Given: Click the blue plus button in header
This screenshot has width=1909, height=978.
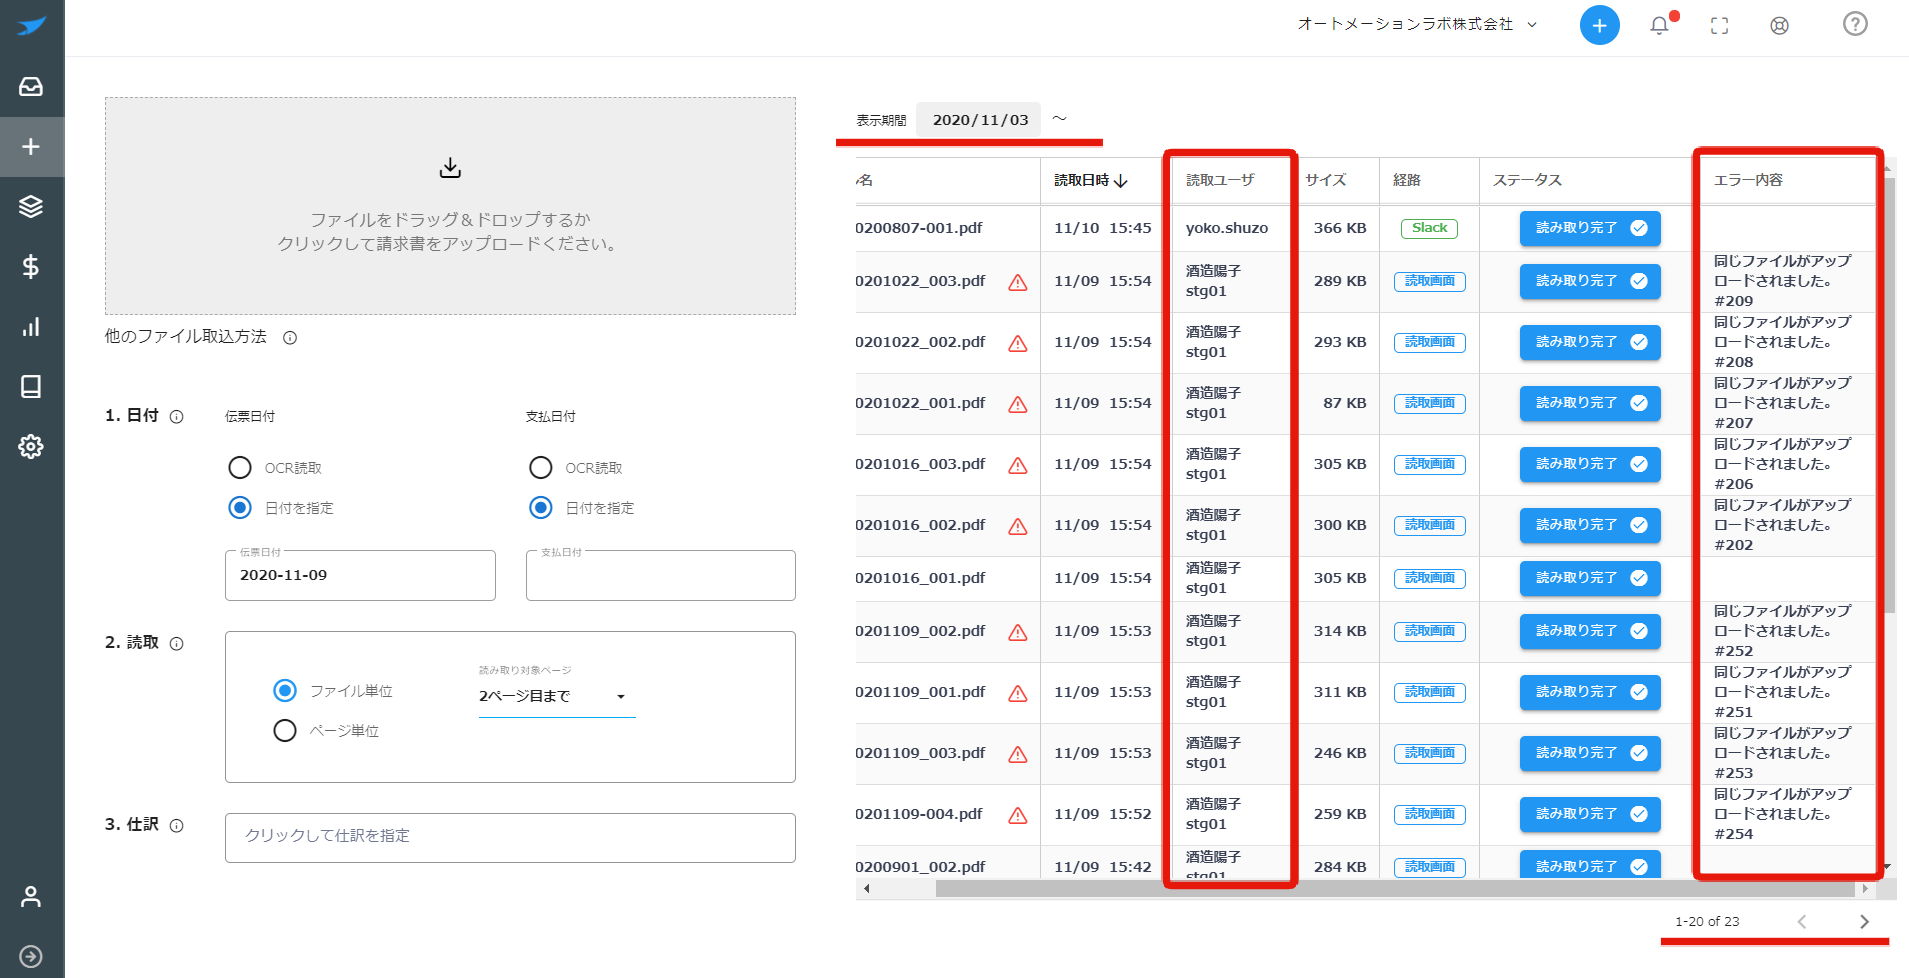Looking at the screenshot, I should click(x=1599, y=25).
